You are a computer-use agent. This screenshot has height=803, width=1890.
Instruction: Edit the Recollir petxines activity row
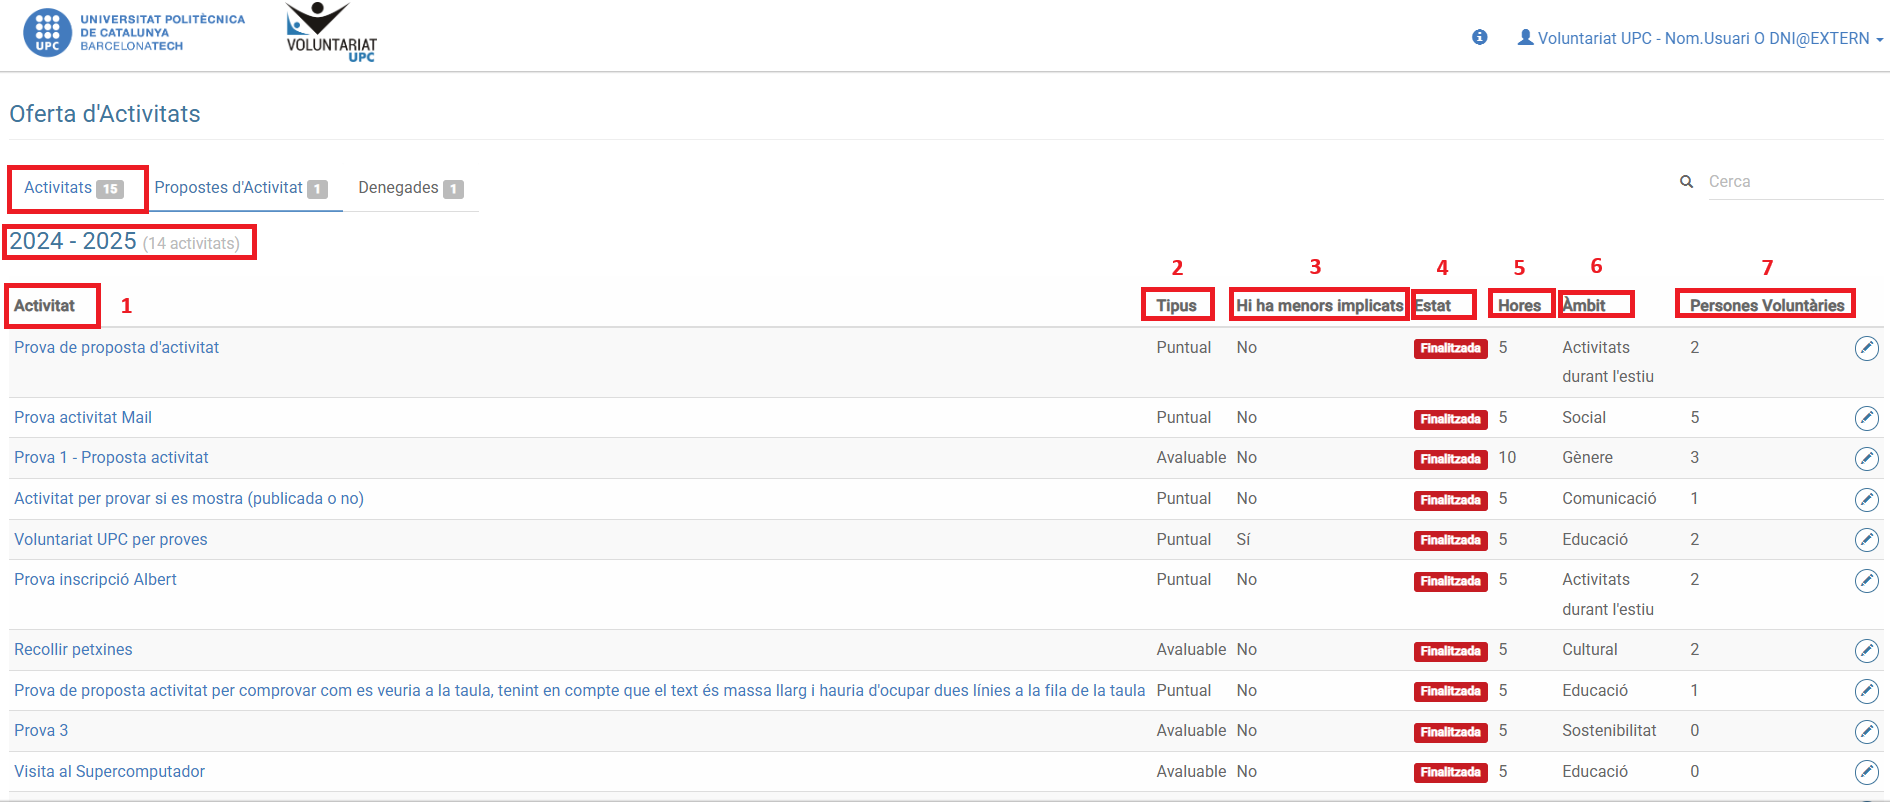(1866, 651)
